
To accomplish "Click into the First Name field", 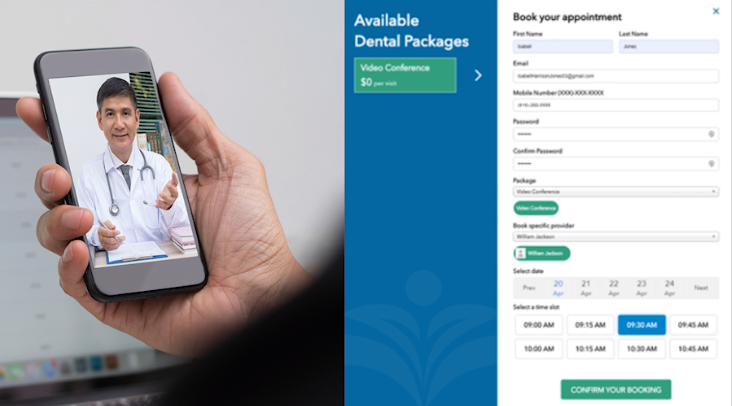I will (563, 46).
